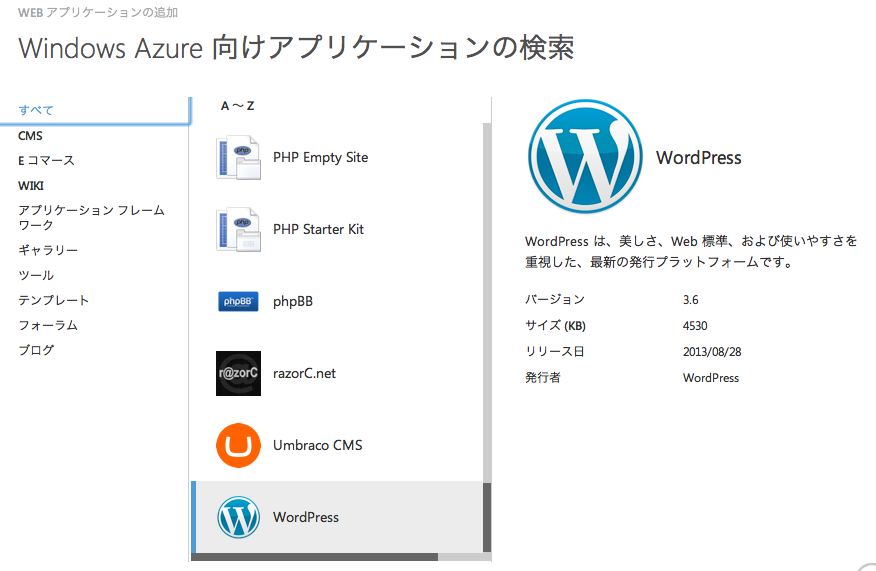Click the orange Umbraco CMS icon
Image resolution: width=876 pixels, height=571 pixels.
(x=239, y=445)
